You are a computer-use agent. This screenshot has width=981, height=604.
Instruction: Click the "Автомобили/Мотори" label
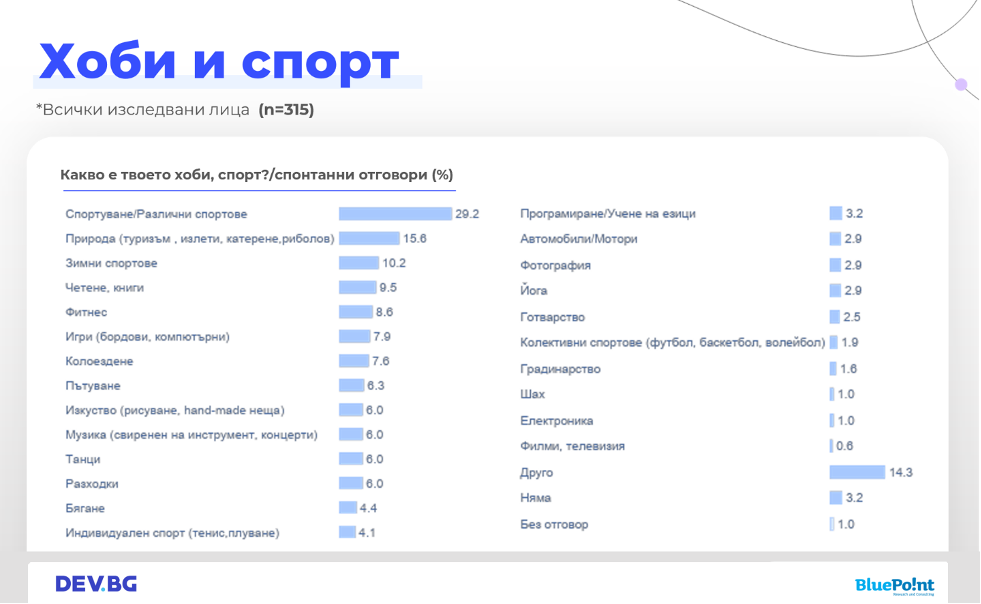tap(578, 239)
